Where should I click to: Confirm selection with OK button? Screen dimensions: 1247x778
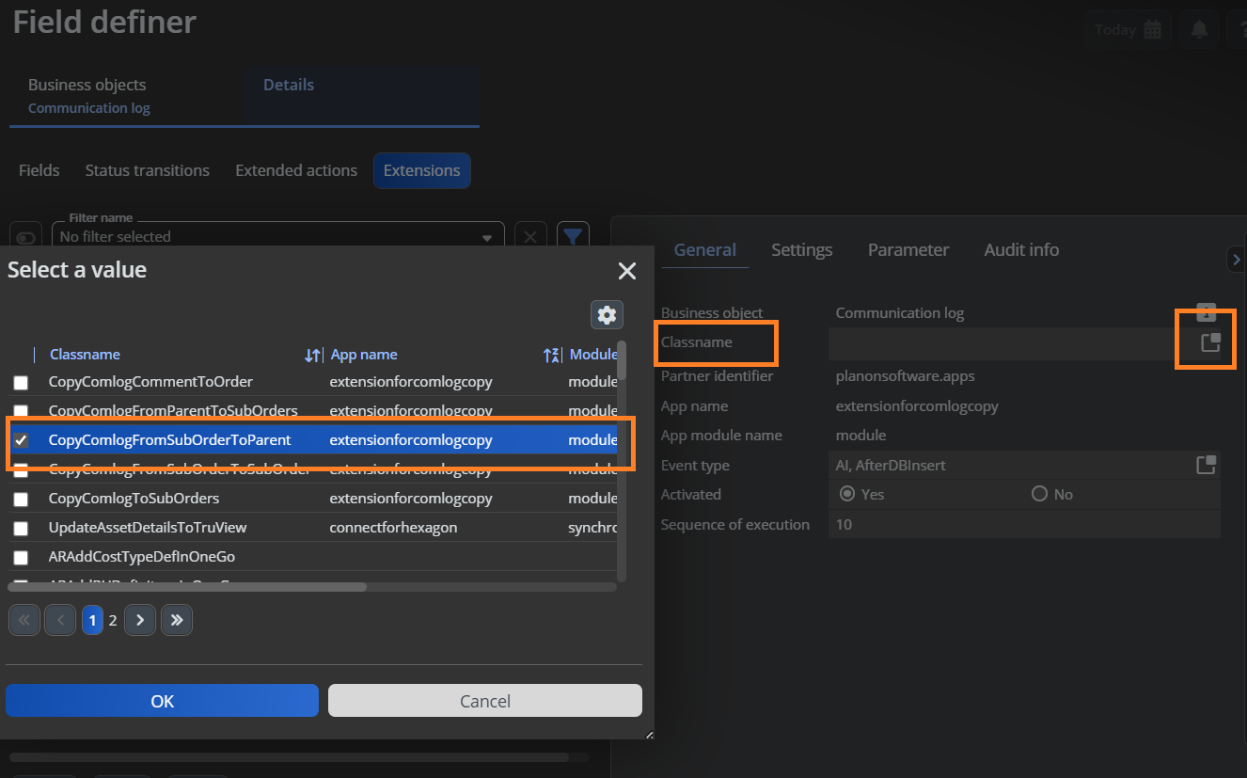(162, 701)
